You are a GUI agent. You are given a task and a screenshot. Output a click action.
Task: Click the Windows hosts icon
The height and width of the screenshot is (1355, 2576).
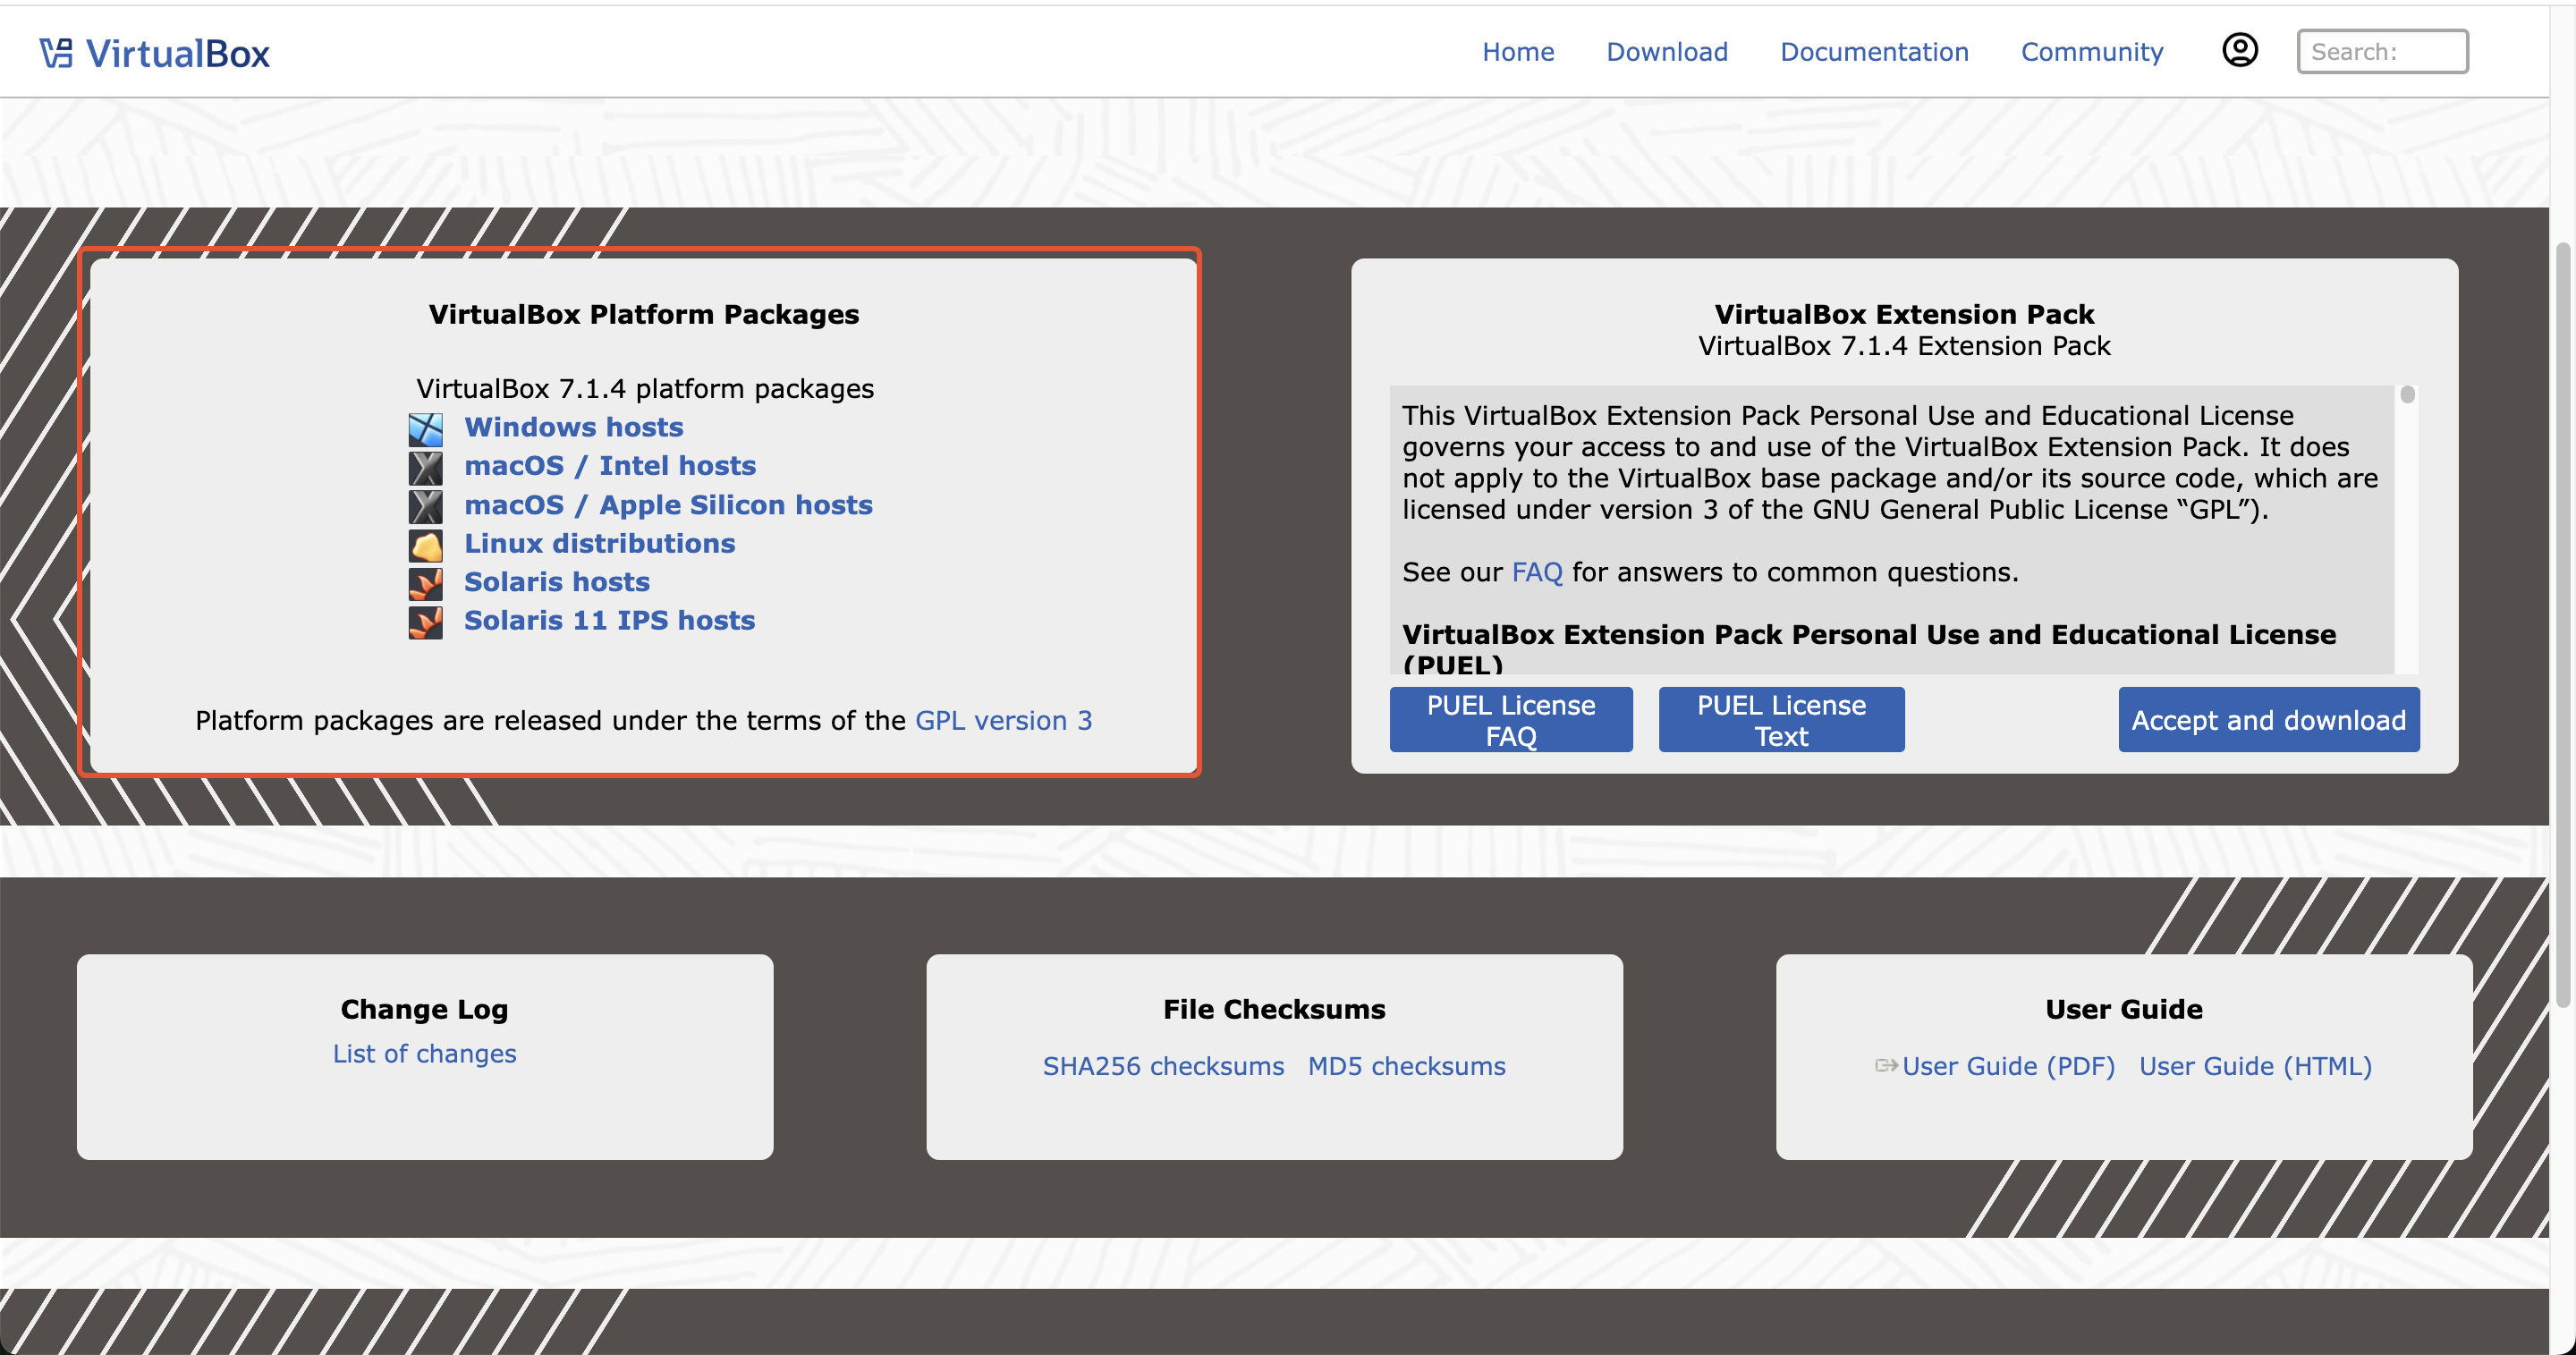click(x=425, y=429)
